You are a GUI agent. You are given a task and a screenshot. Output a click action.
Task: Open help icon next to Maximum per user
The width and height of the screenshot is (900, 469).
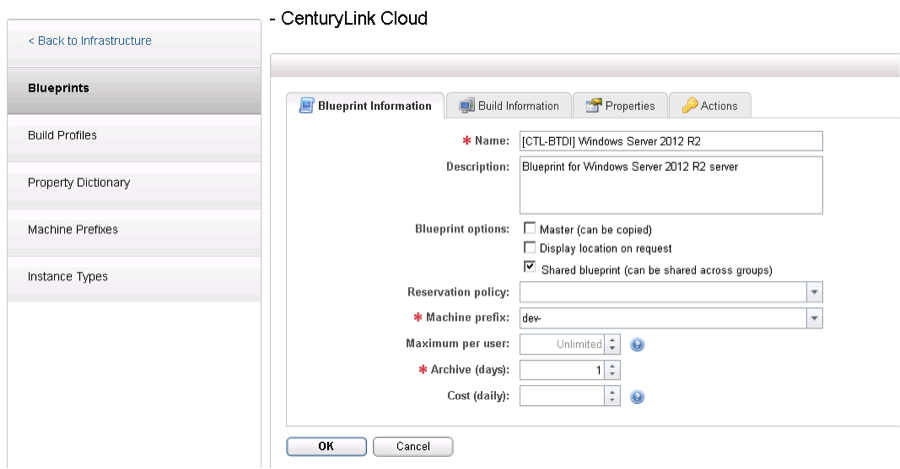click(x=637, y=344)
